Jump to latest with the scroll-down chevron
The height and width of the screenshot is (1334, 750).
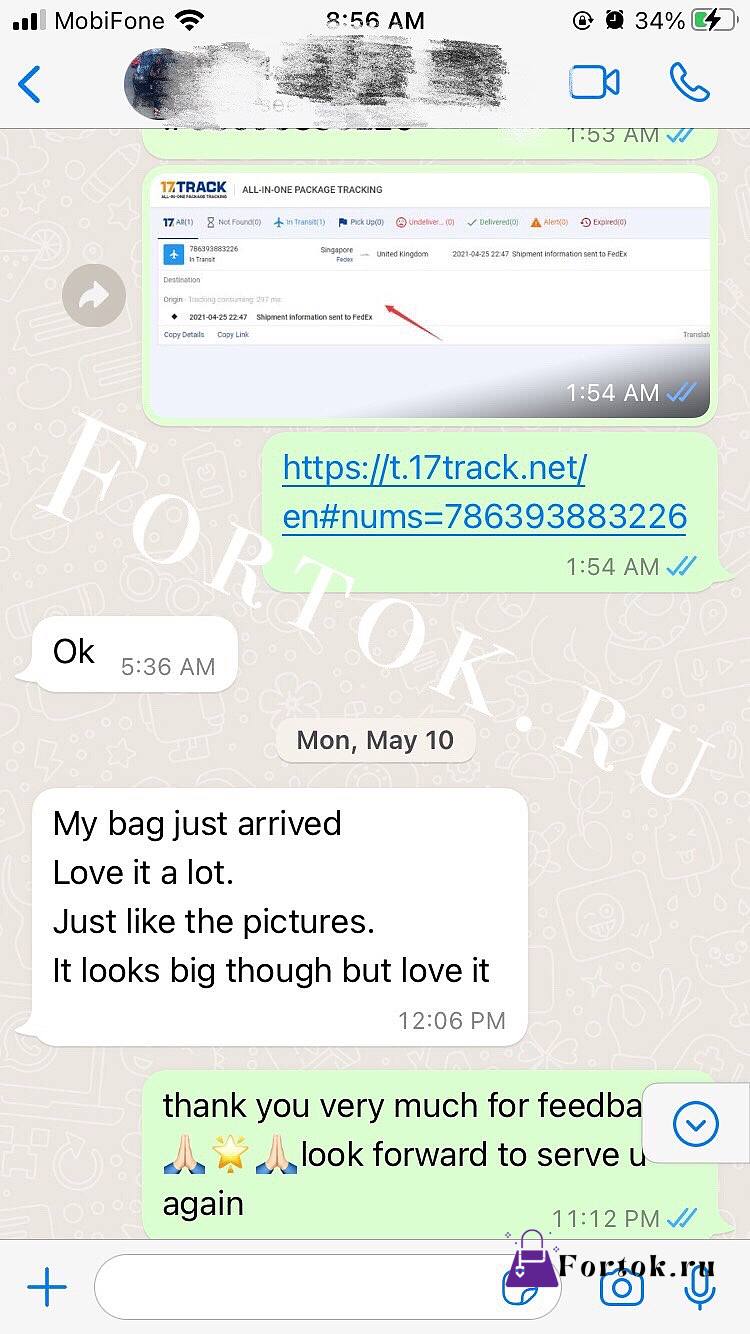coord(696,1125)
